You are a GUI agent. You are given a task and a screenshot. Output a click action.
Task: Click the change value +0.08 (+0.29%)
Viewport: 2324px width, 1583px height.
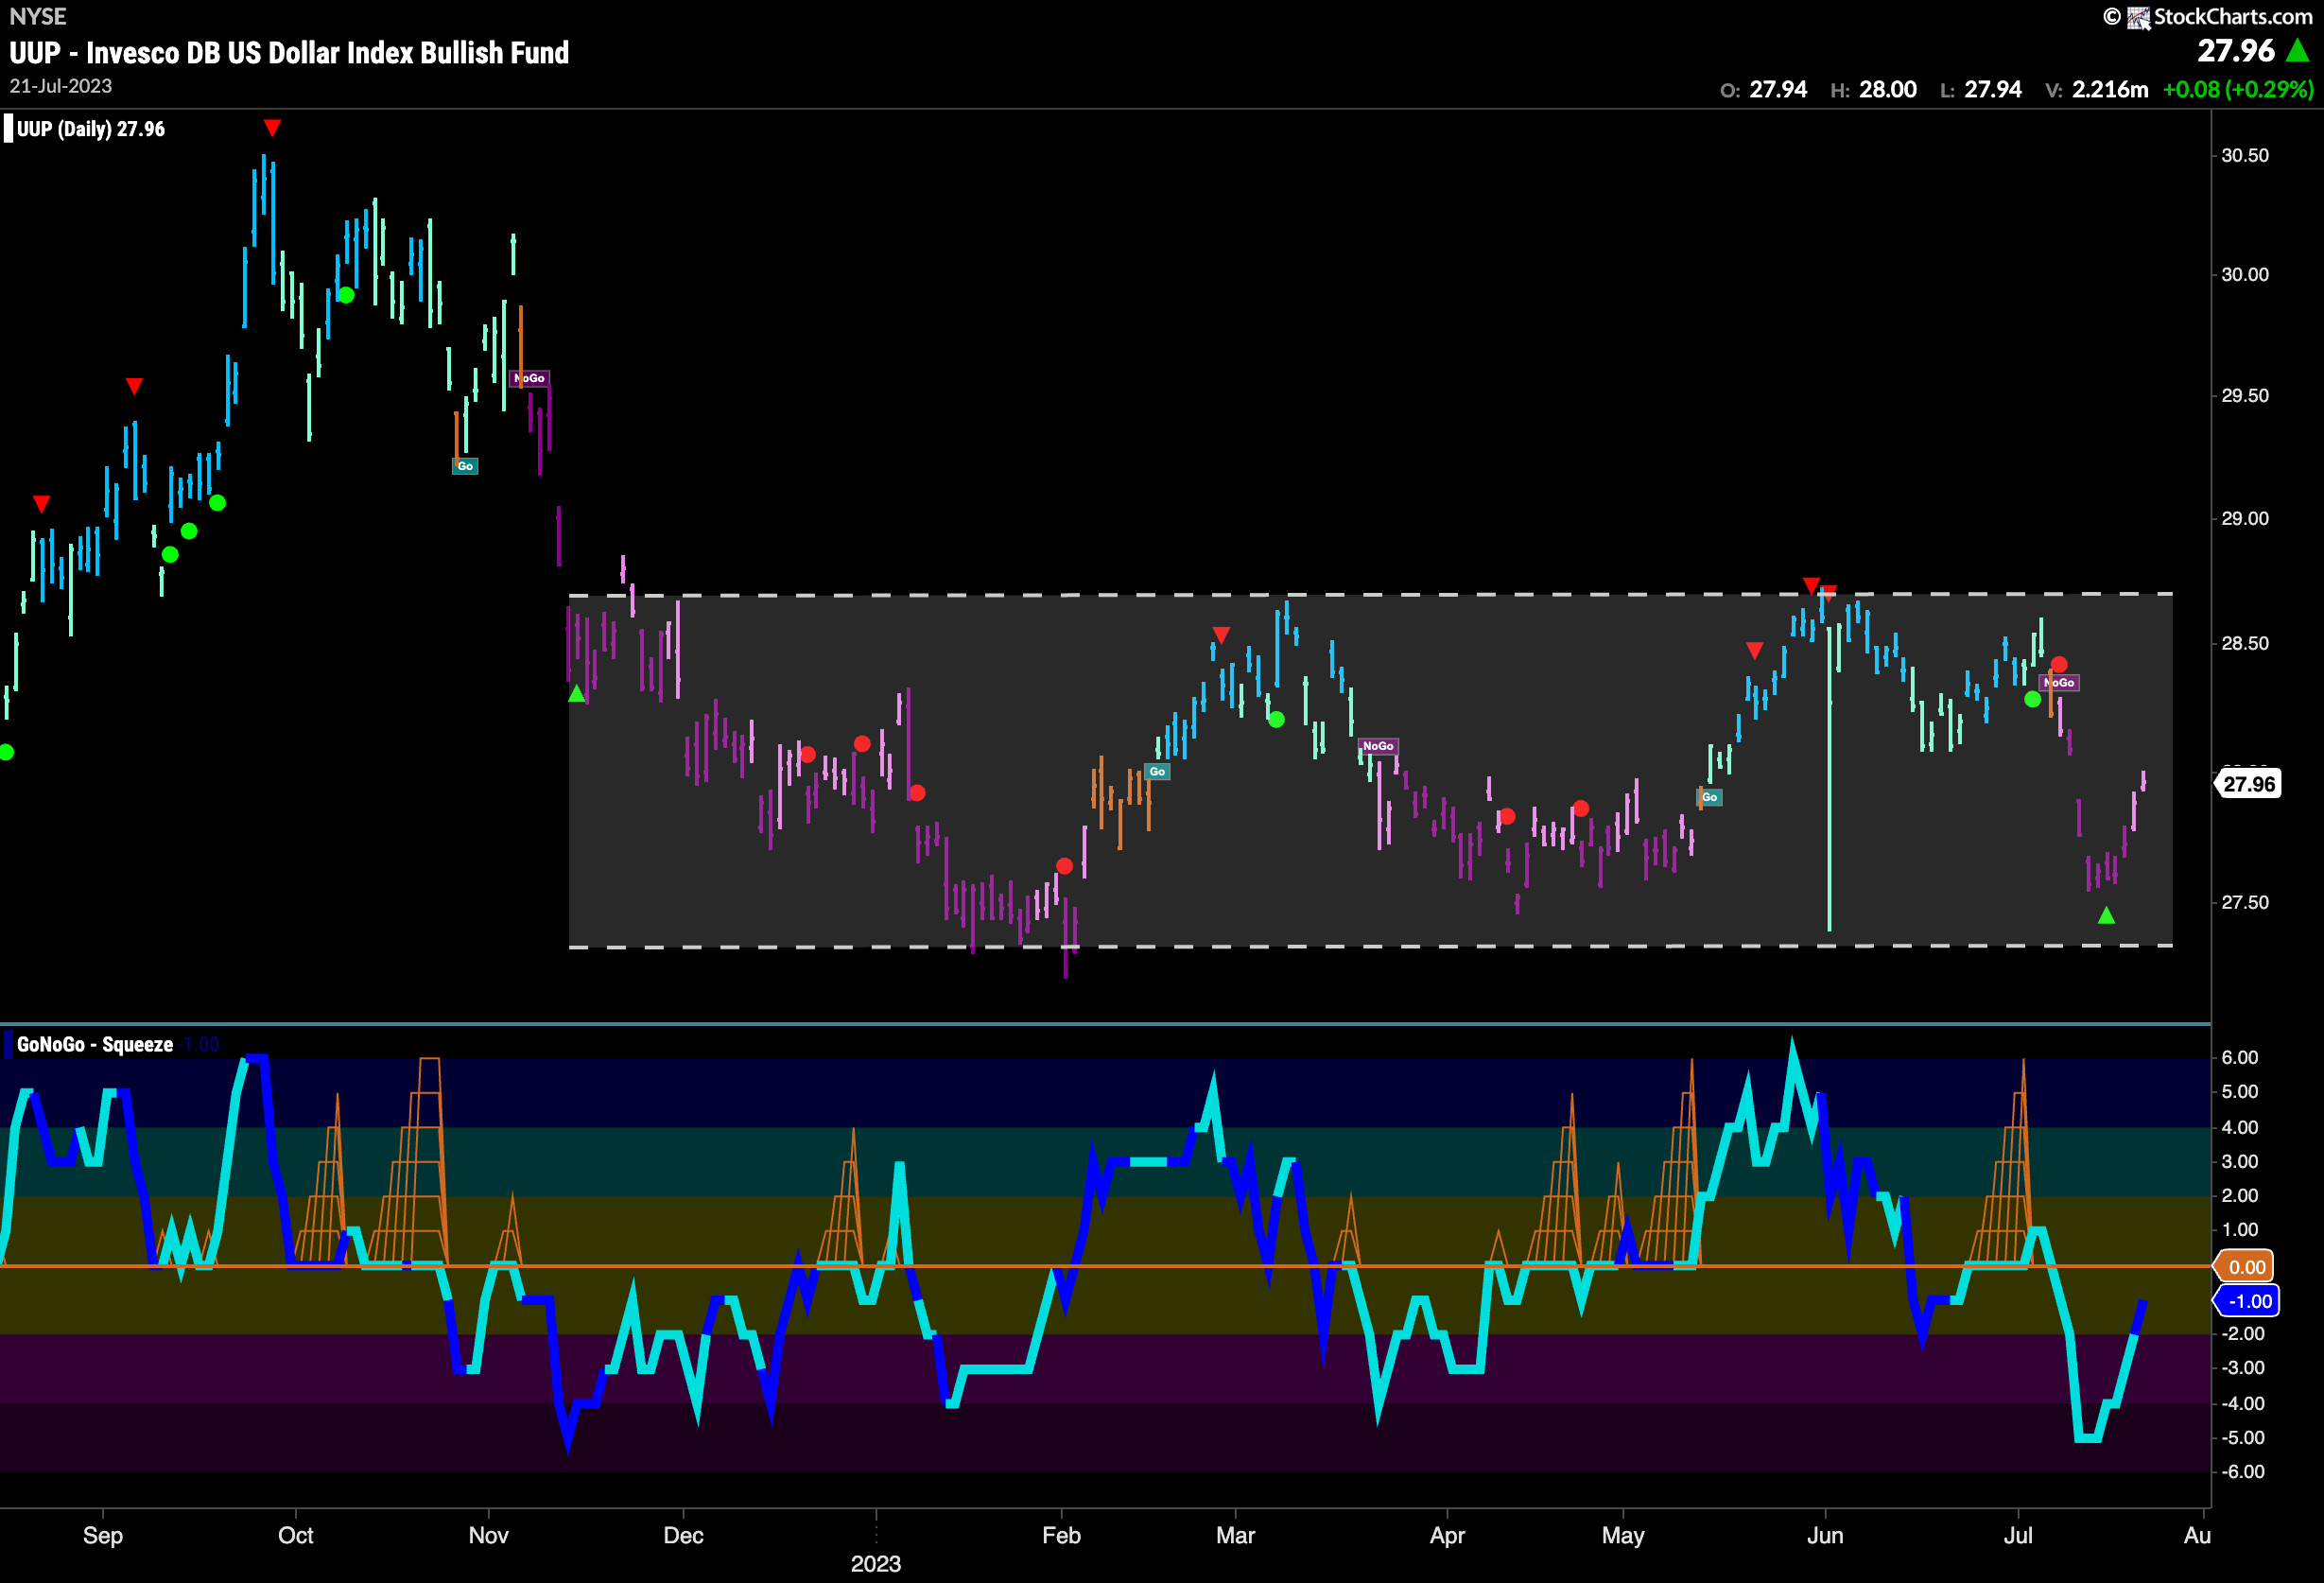coord(2238,90)
